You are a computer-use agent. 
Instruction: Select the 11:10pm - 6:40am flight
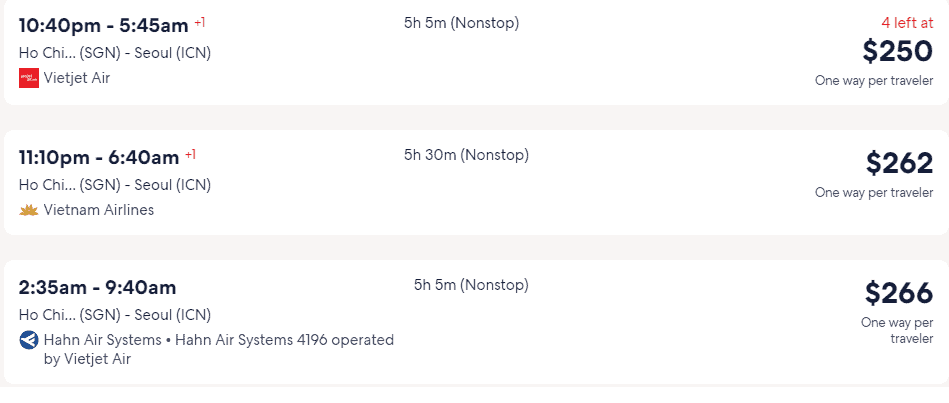pyautogui.click(x=476, y=182)
